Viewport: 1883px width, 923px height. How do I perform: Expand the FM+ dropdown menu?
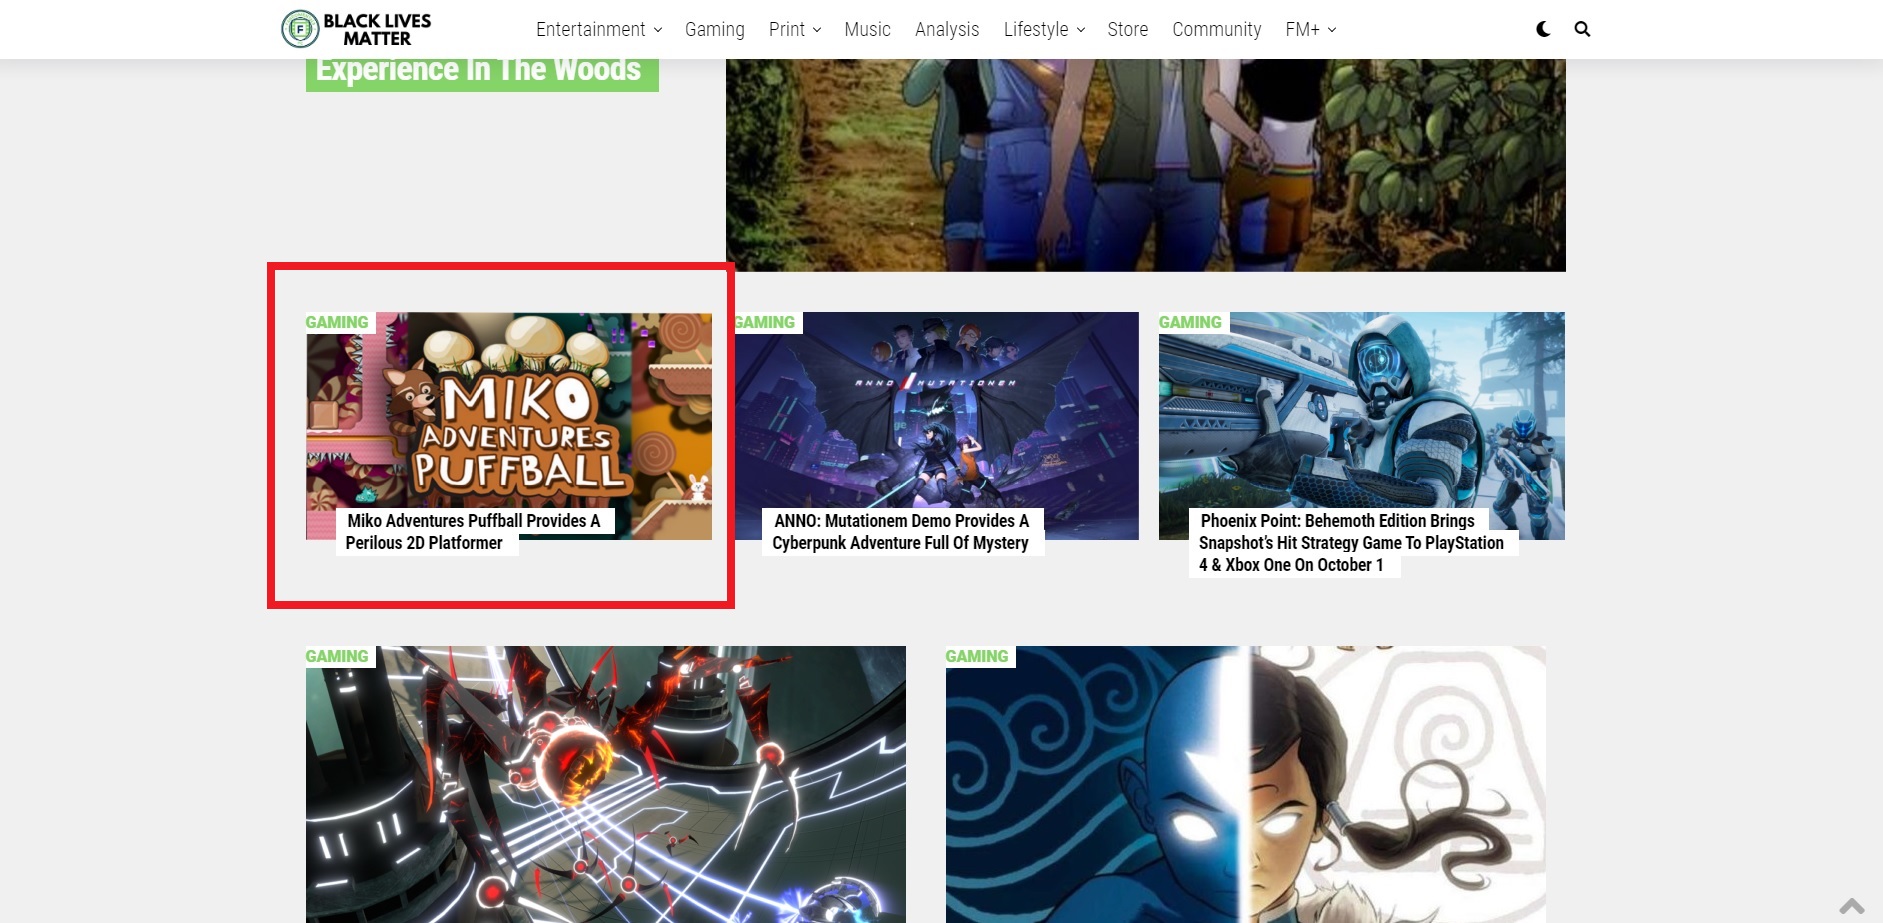click(x=1310, y=29)
